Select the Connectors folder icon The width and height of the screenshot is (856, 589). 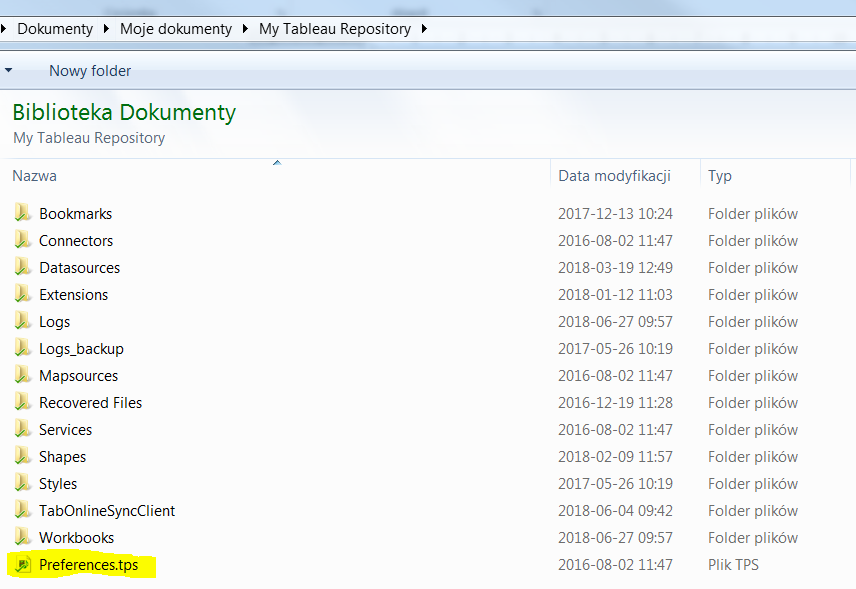click(23, 240)
